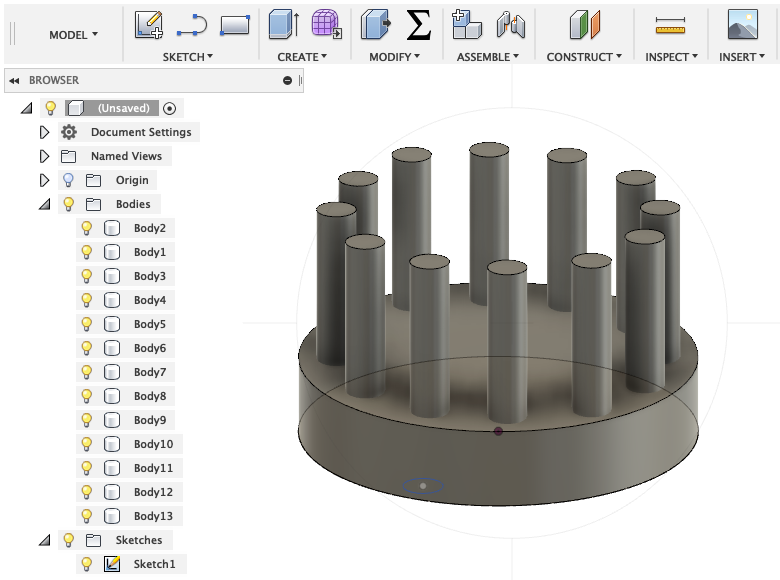Click the Sketches folder icon
Screen dimensions: 780x580
[93, 540]
